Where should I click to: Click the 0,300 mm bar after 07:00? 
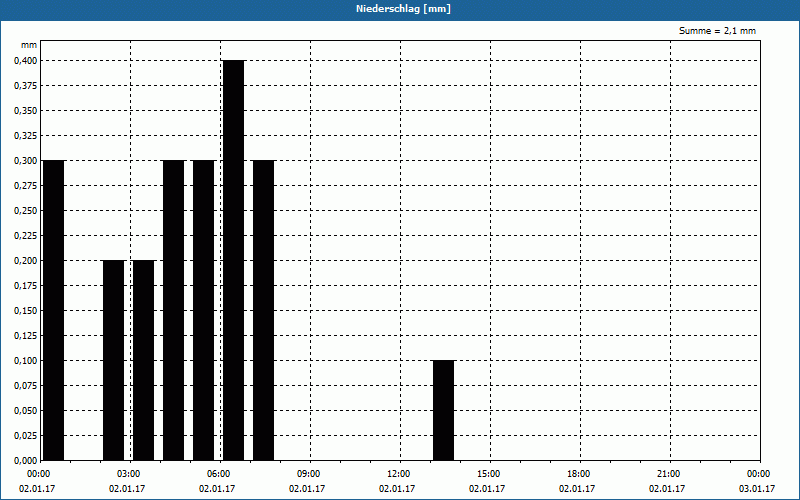[x=263, y=310]
